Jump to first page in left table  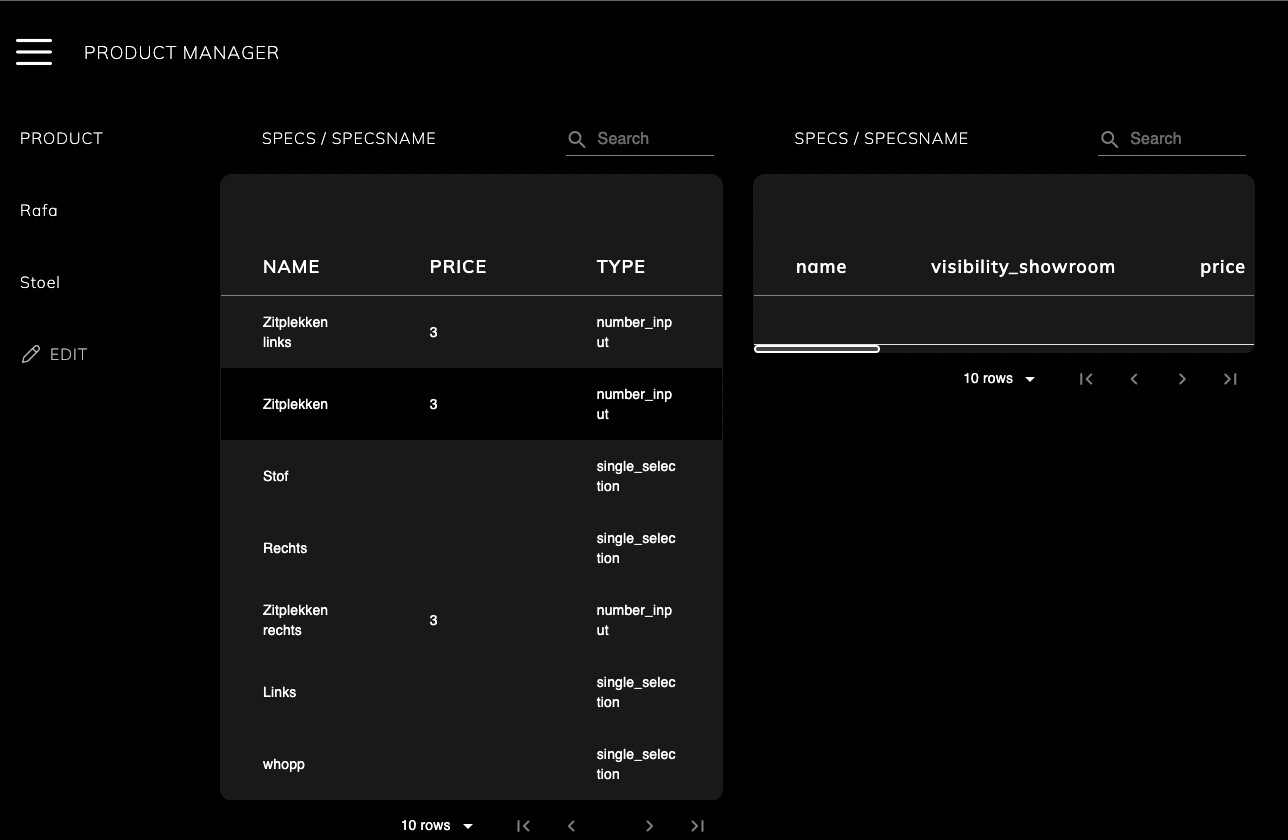[523, 826]
